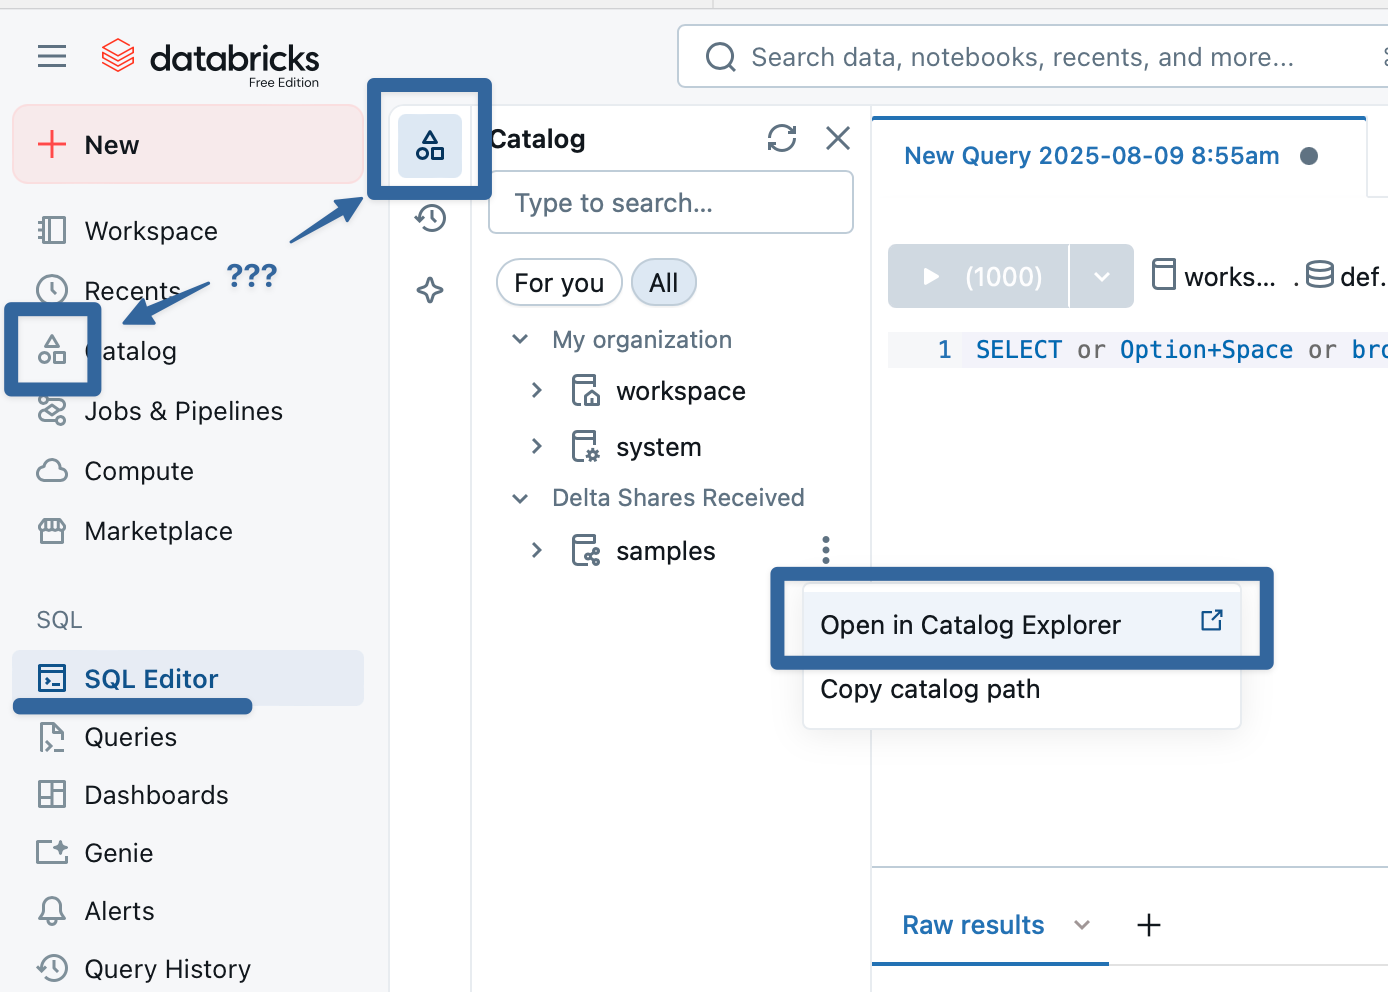The width and height of the screenshot is (1388, 992).
Task: Expand the system catalog
Action: click(x=537, y=446)
